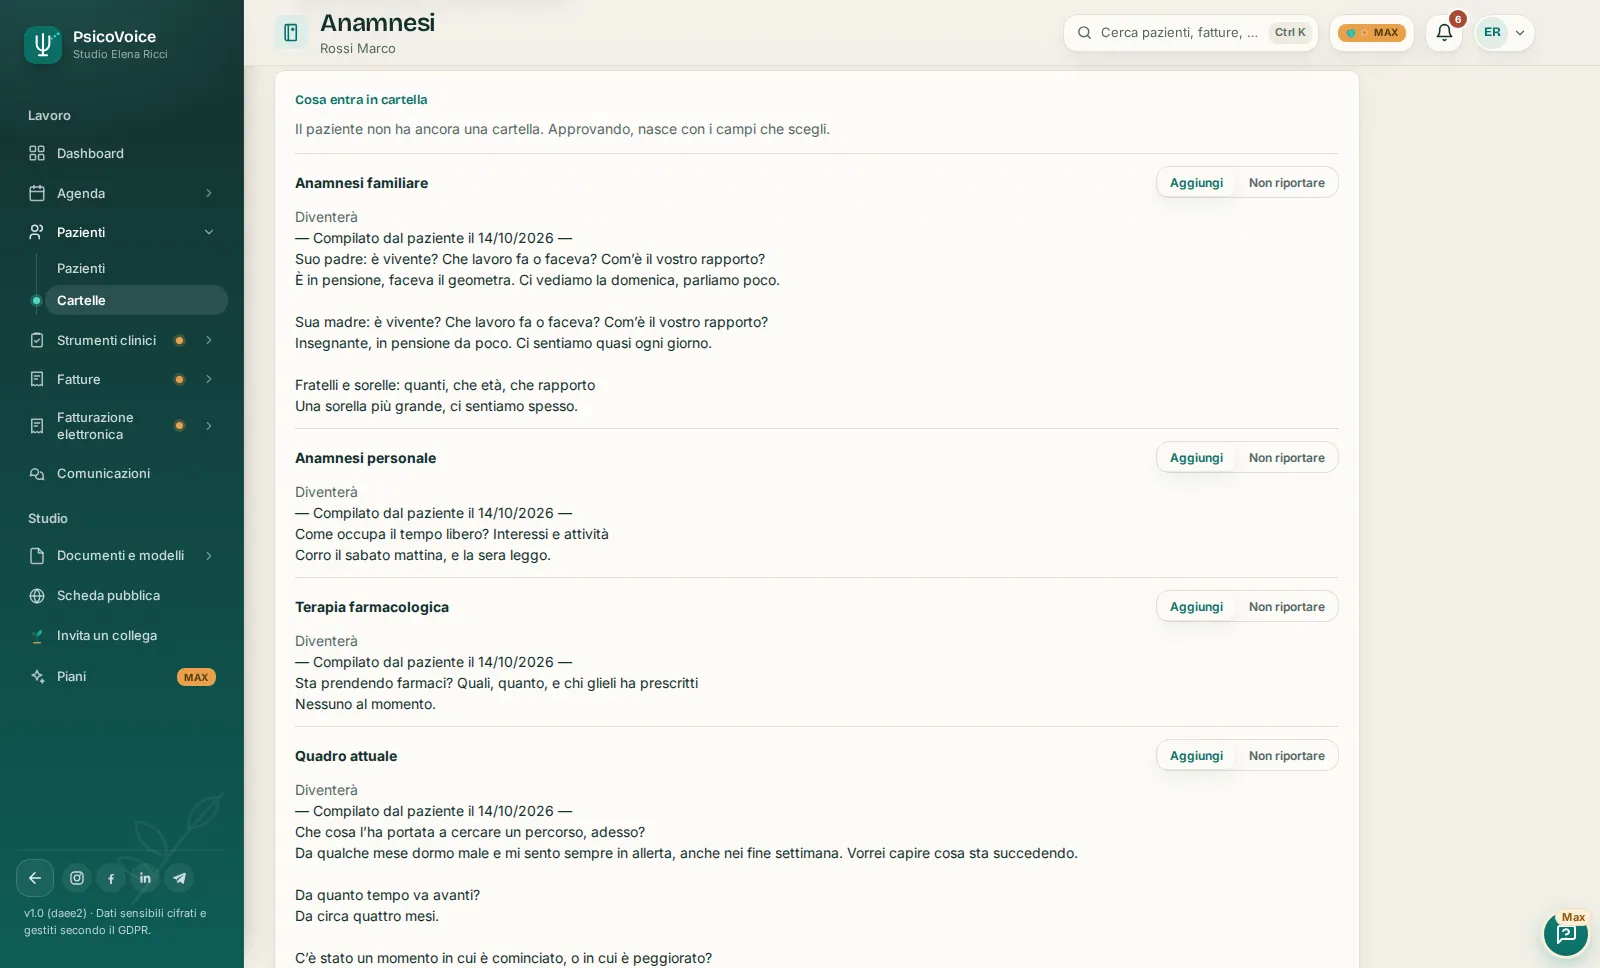Select Aggiungi for Anamnesi personale

coord(1196,458)
